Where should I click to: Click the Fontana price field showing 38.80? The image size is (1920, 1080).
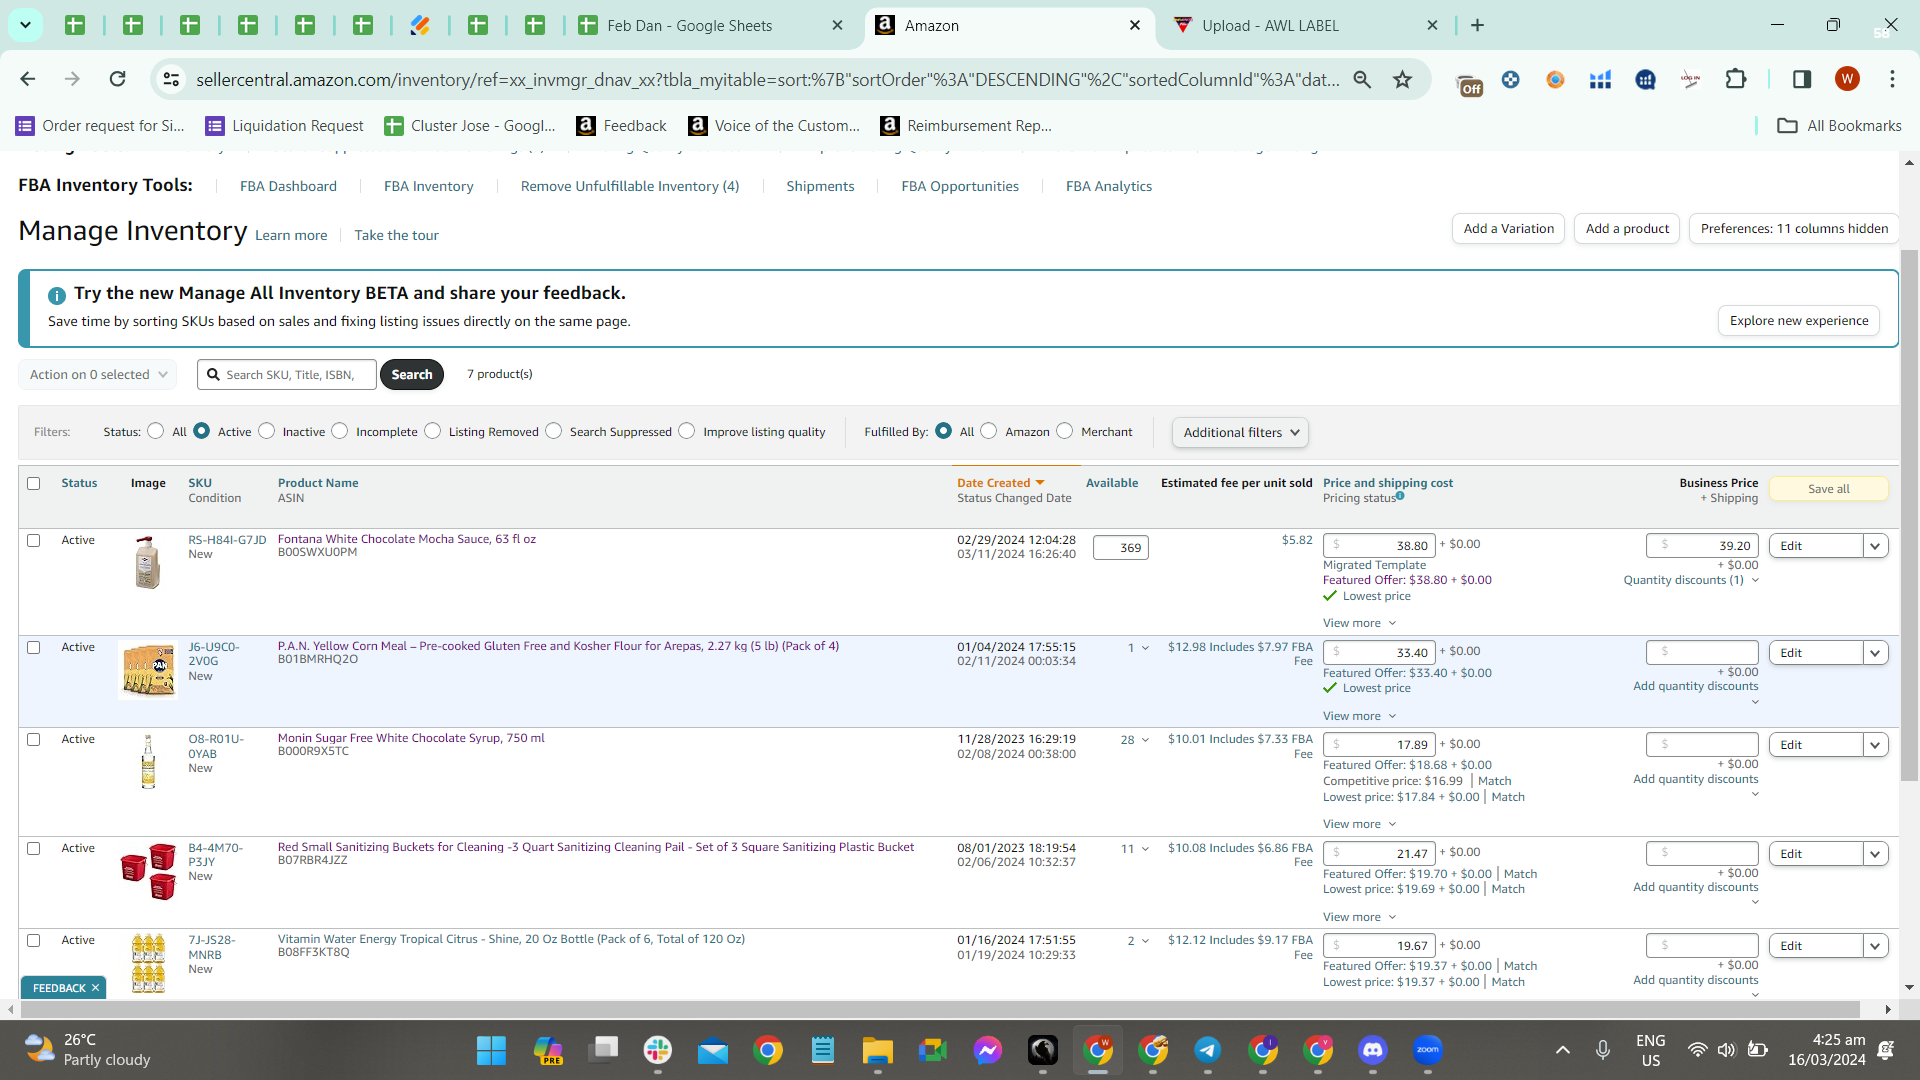[x=1379, y=546]
